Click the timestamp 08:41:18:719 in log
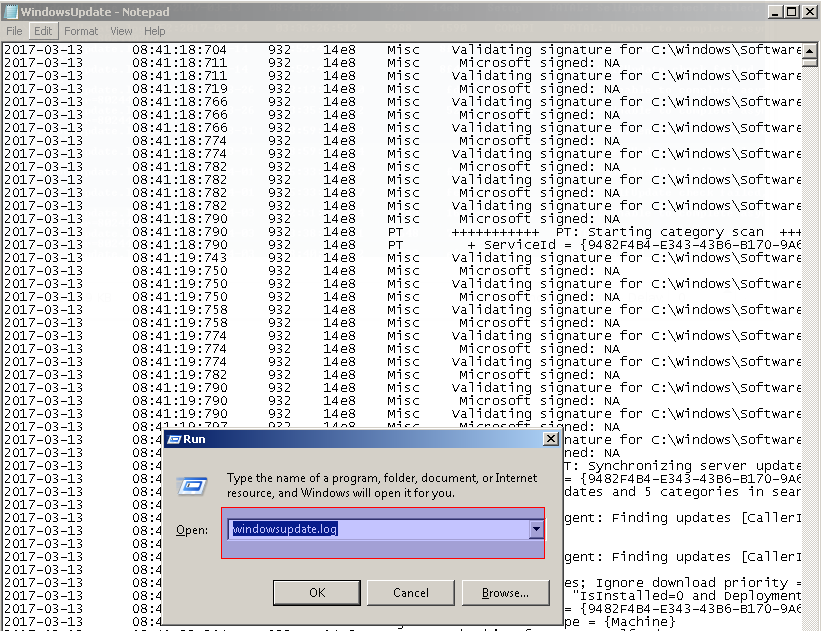Screen dimensions: 821x631 tap(179, 88)
